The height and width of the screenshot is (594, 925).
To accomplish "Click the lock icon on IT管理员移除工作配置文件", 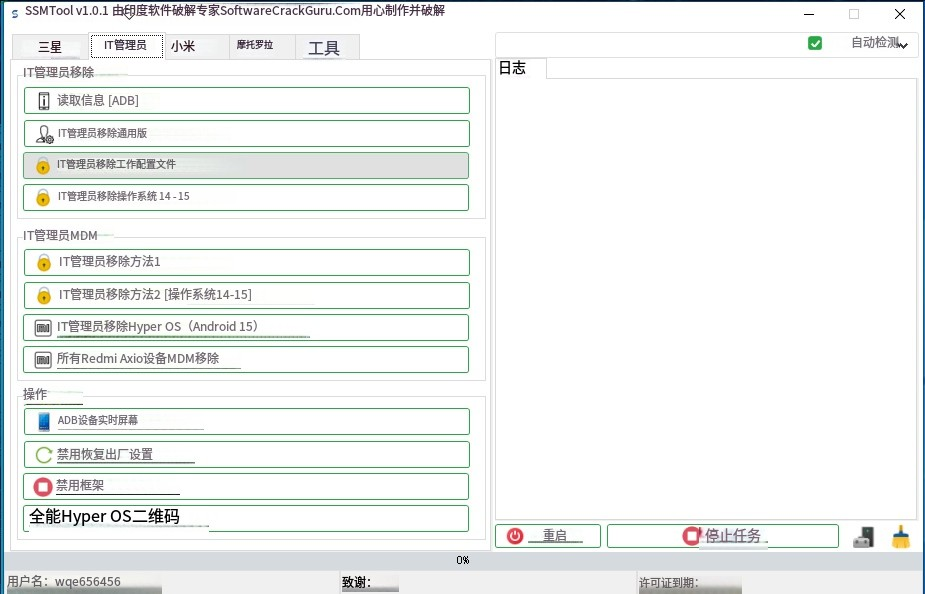I will coord(41,165).
